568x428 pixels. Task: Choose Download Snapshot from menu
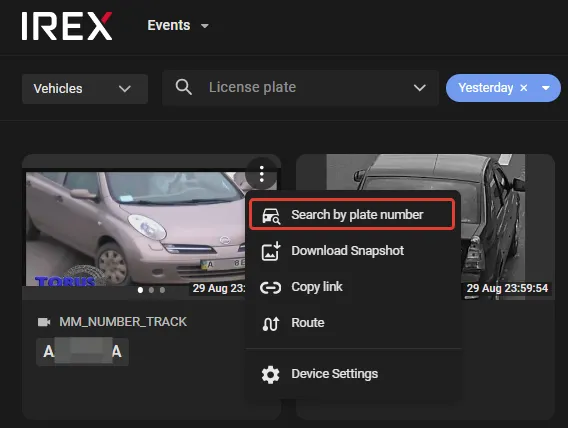pyautogui.click(x=353, y=251)
